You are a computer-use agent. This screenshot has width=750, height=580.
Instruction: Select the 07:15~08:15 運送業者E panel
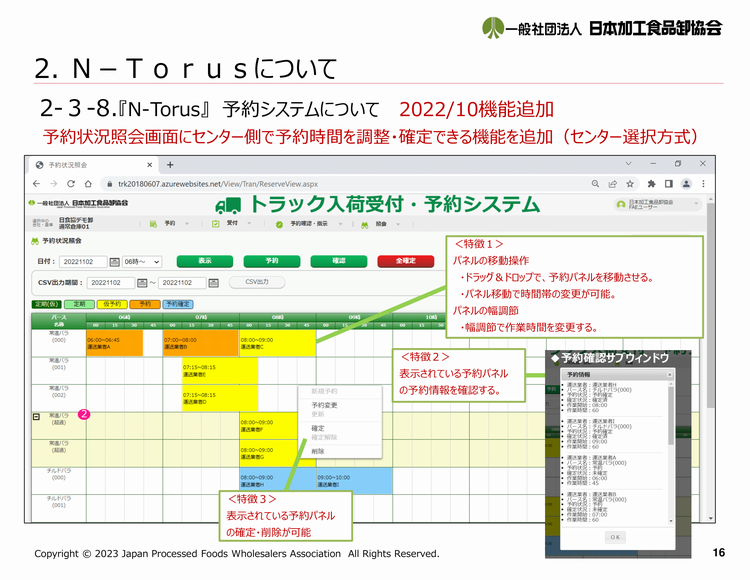220,371
